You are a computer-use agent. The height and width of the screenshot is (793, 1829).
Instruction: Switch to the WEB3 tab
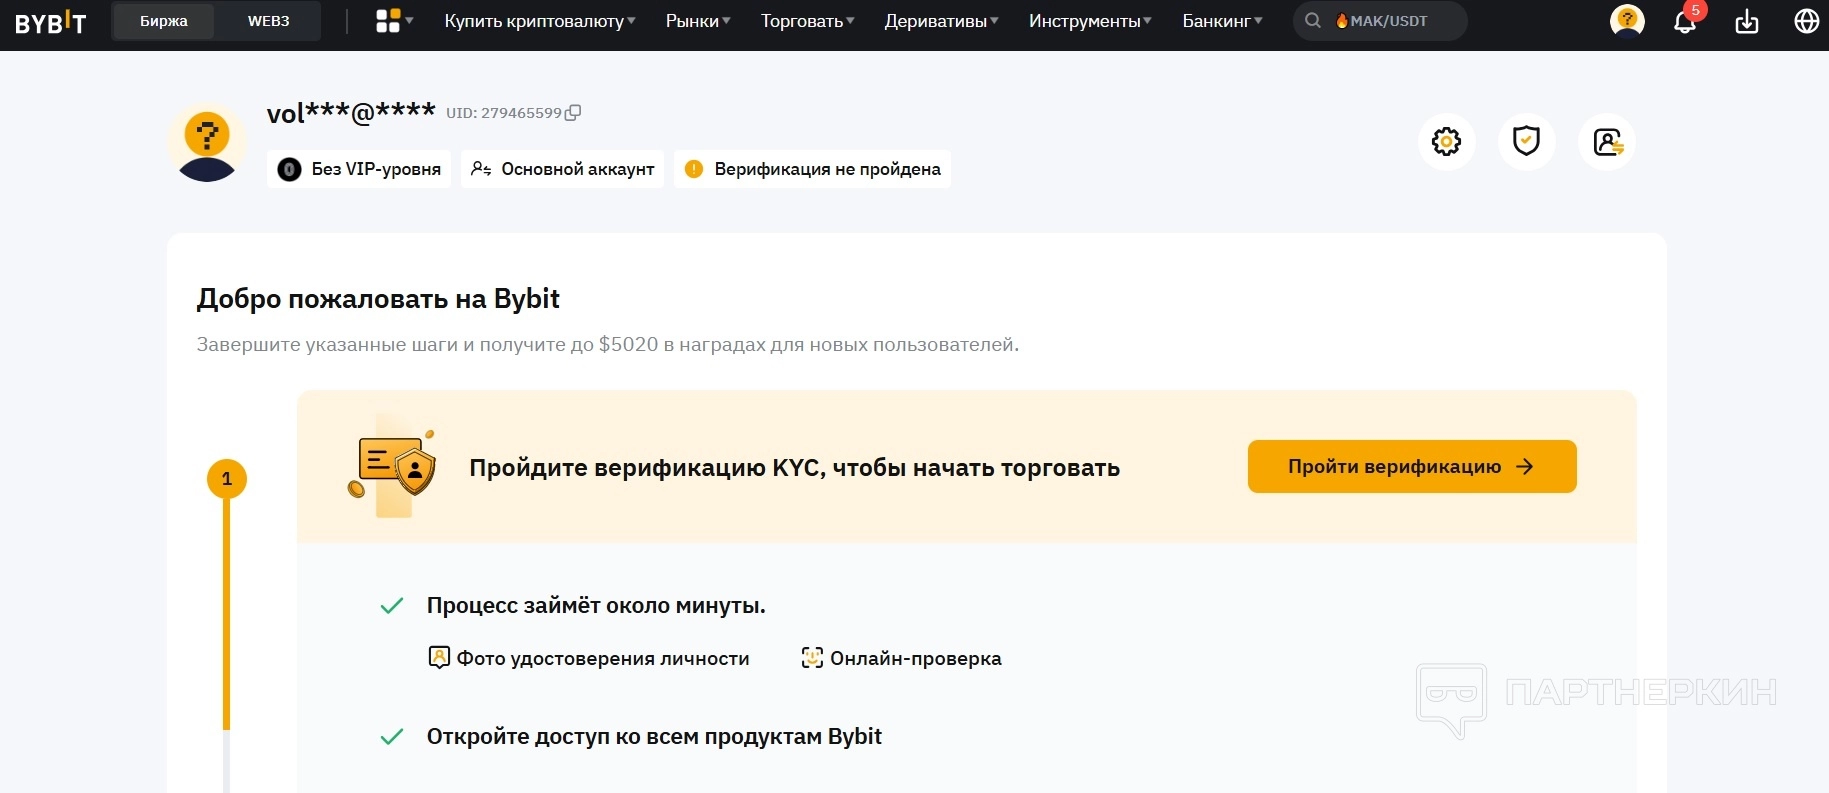[268, 21]
